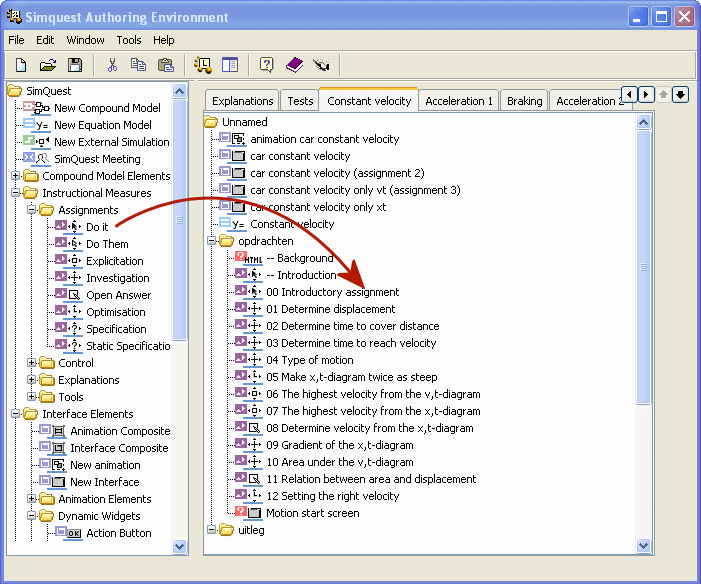The height and width of the screenshot is (584, 701).
Task: Open the Window menu
Action: [85, 40]
